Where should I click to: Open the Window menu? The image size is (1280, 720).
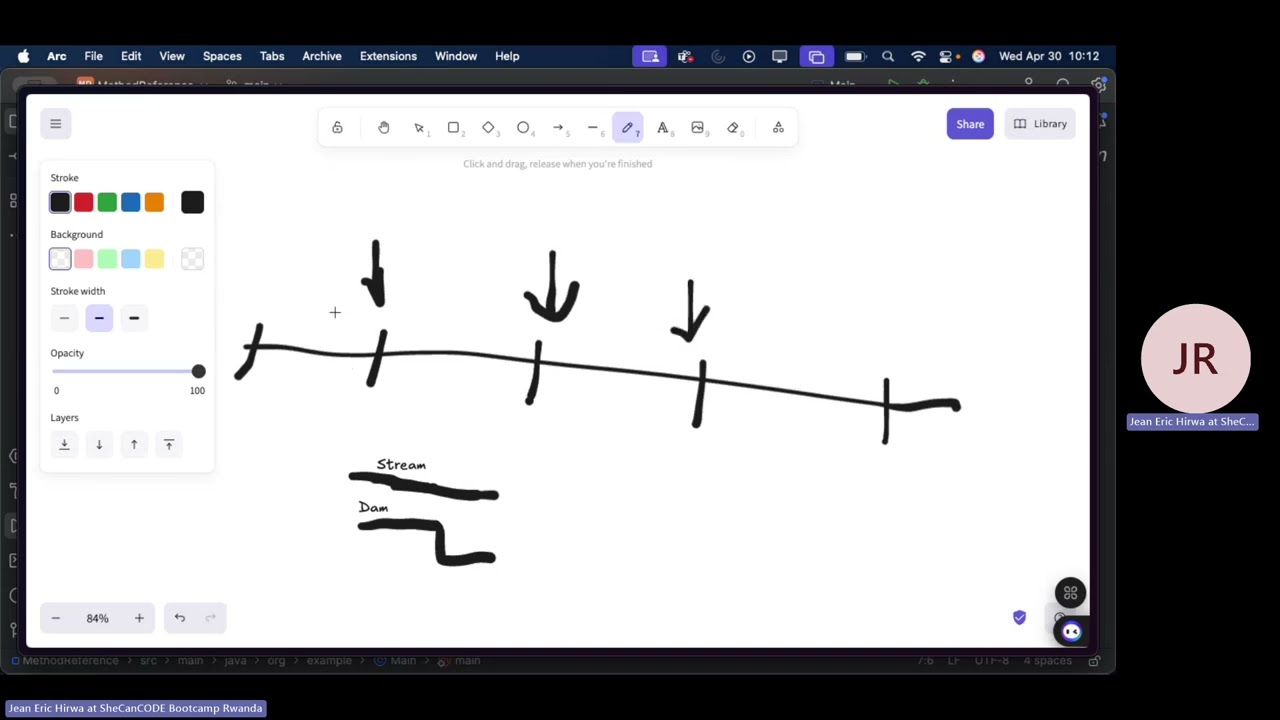456,56
